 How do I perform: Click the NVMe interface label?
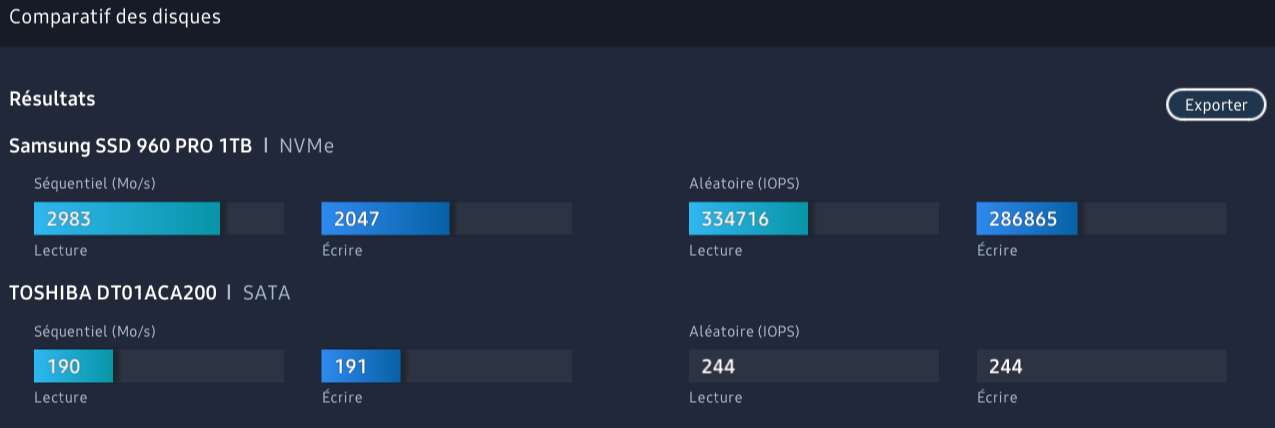coord(306,146)
